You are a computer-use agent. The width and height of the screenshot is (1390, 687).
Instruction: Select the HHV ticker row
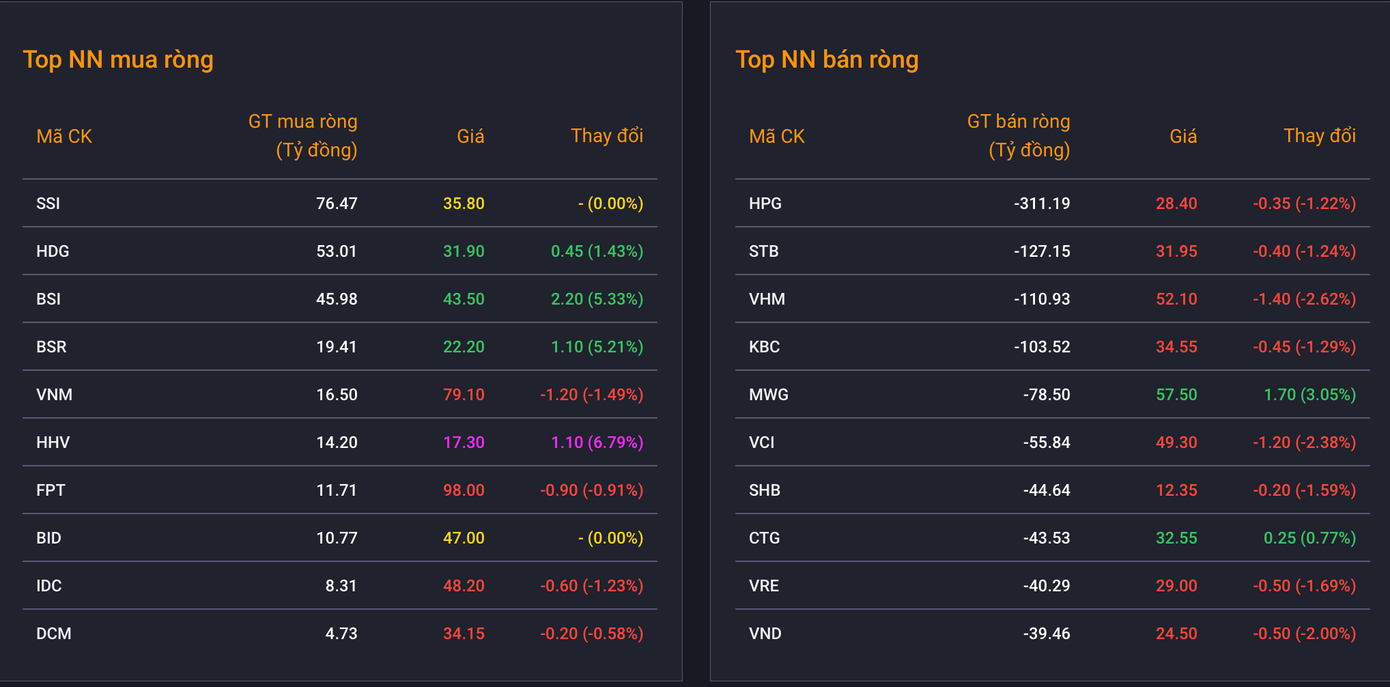(x=52, y=442)
